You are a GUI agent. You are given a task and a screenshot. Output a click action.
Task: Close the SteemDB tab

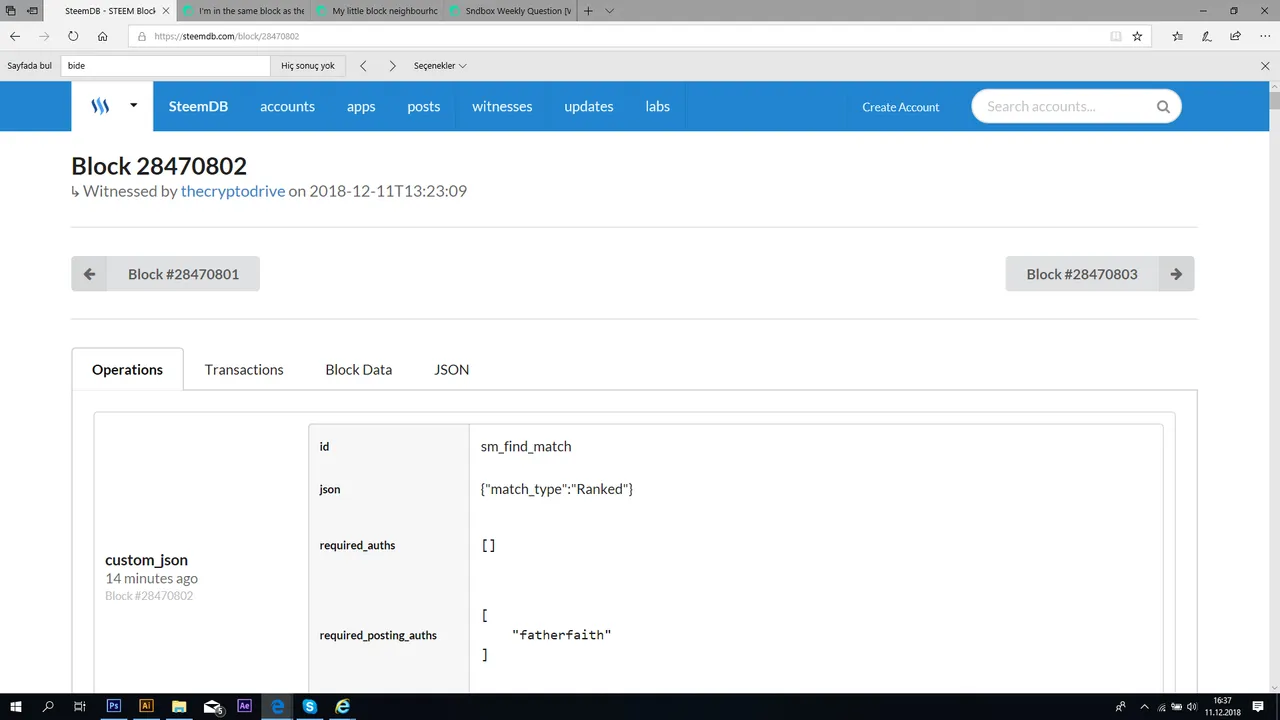click(166, 11)
